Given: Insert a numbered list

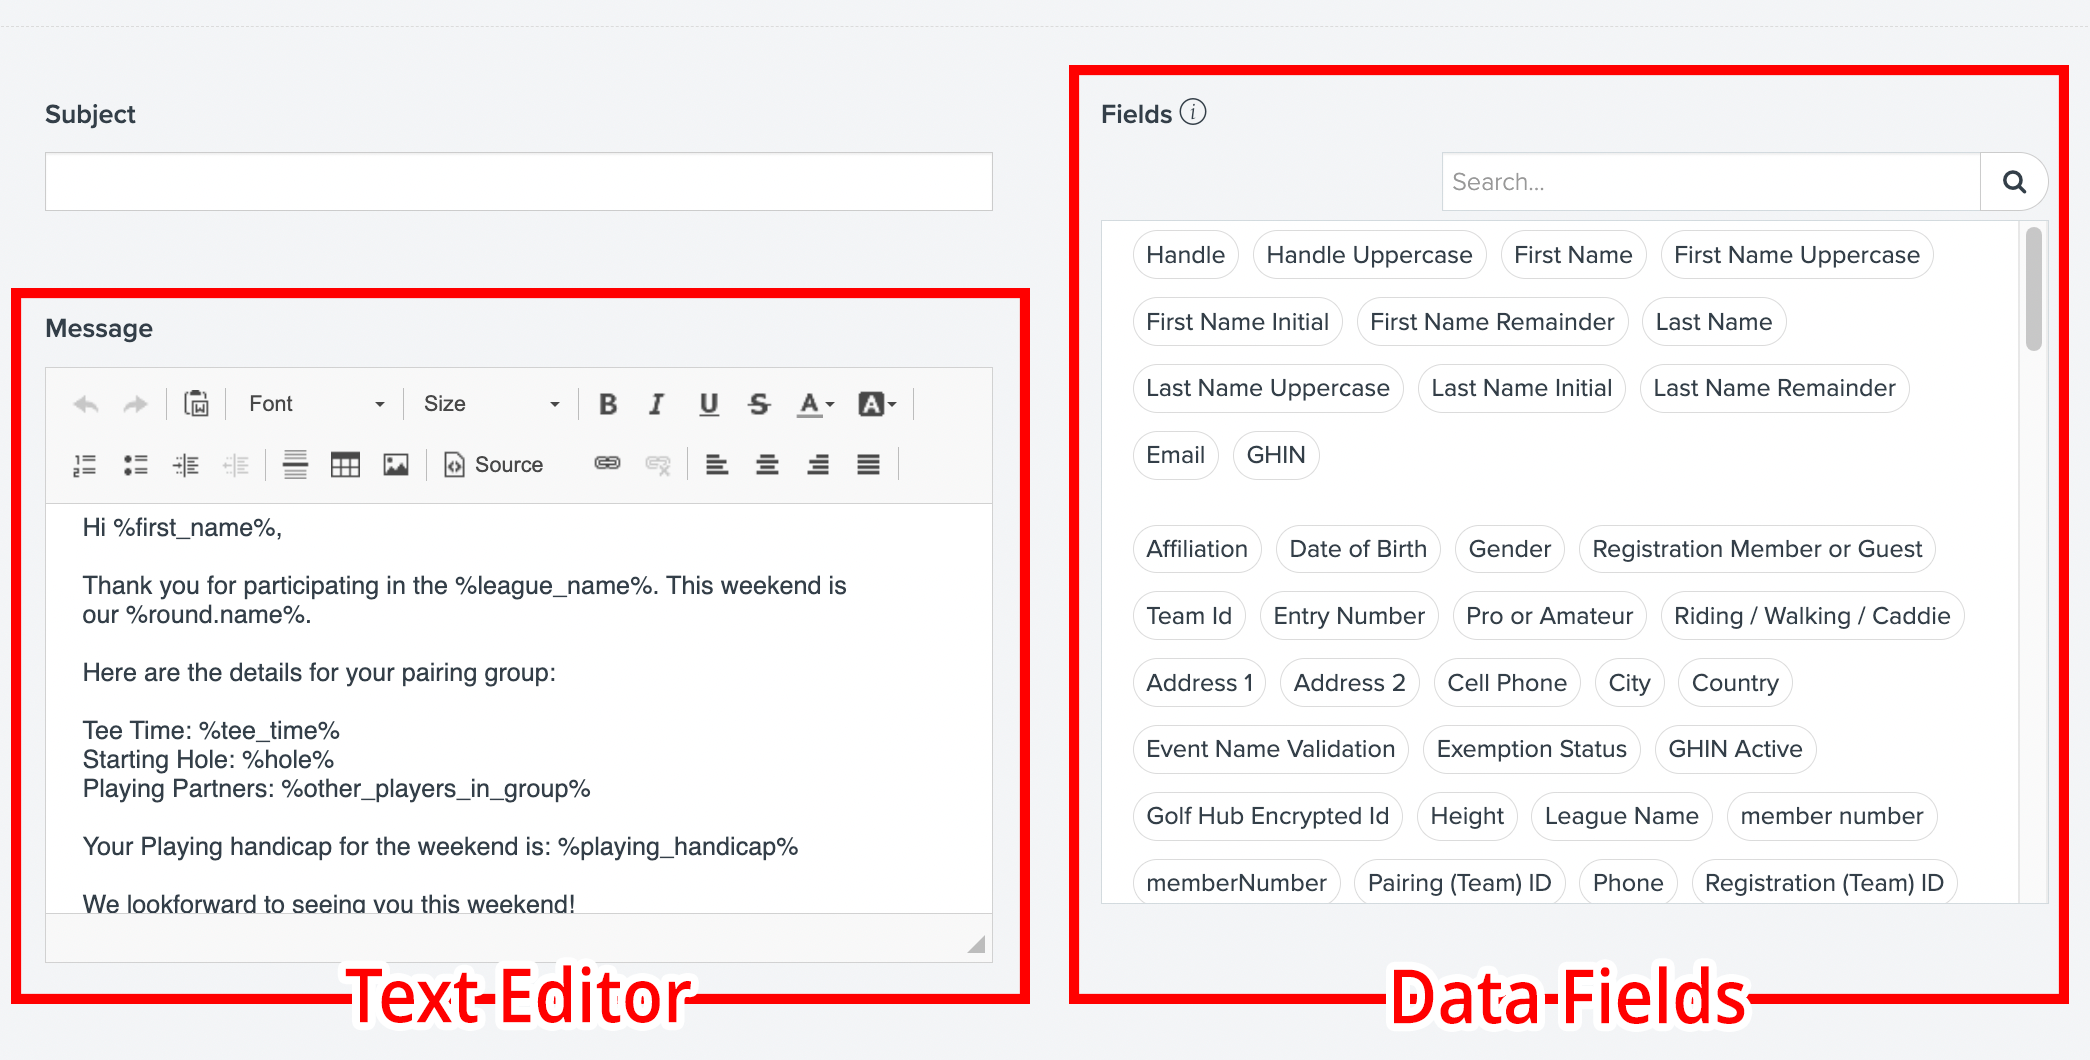Looking at the screenshot, I should click(x=85, y=465).
